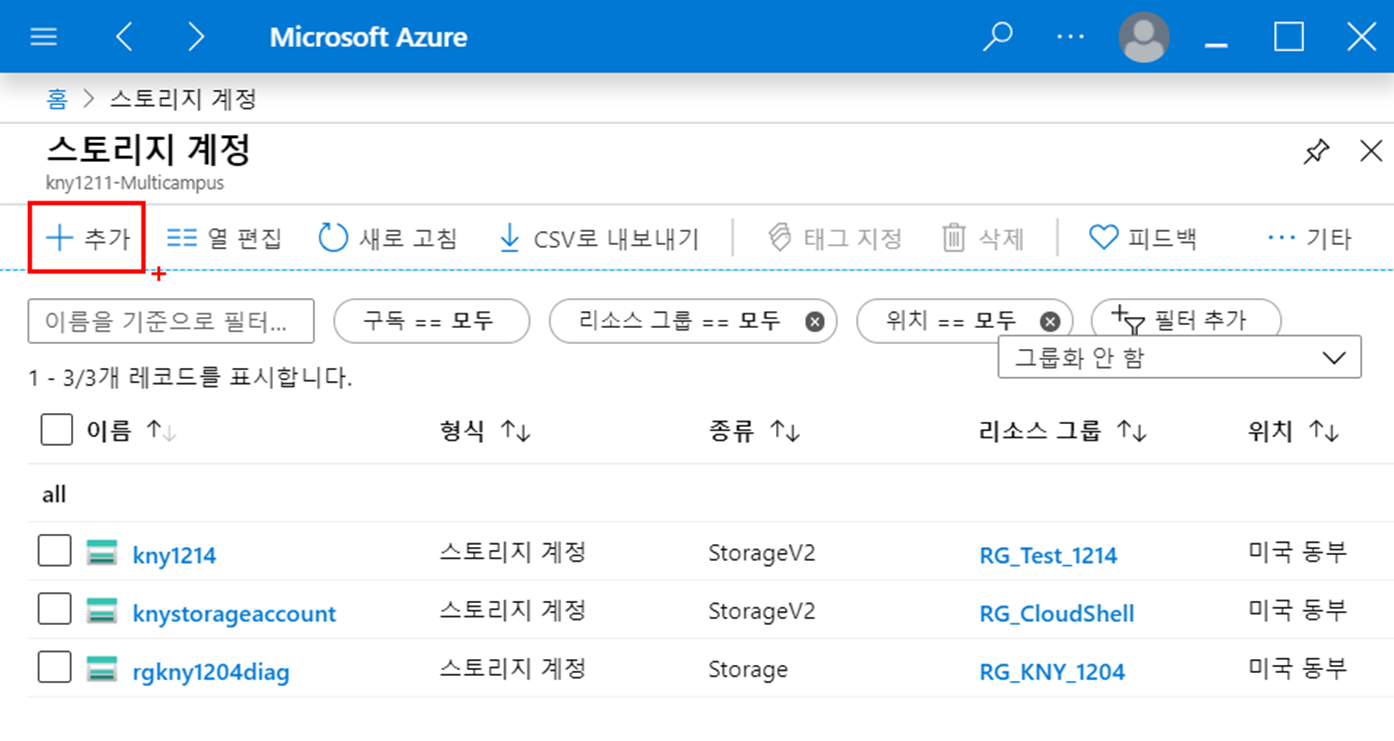This screenshot has width=1394, height=741.
Task: Refresh list with 새로 고침
Action: tap(388, 238)
